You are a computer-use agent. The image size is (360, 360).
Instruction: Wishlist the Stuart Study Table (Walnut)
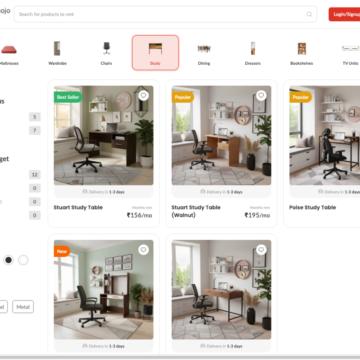[x=261, y=96]
